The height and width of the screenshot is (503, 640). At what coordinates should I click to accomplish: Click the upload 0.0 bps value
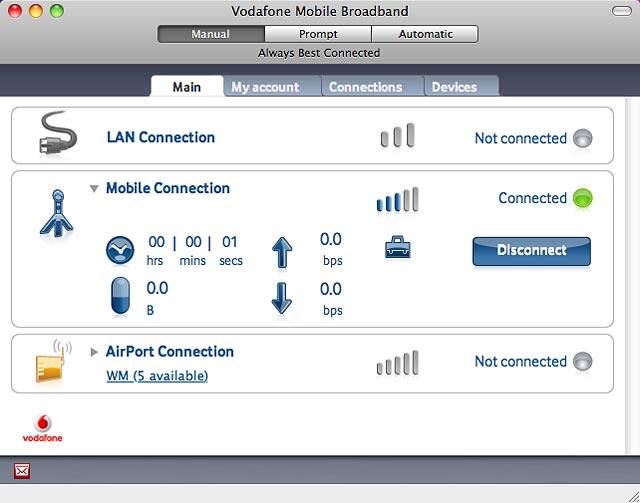(x=331, y=249)
